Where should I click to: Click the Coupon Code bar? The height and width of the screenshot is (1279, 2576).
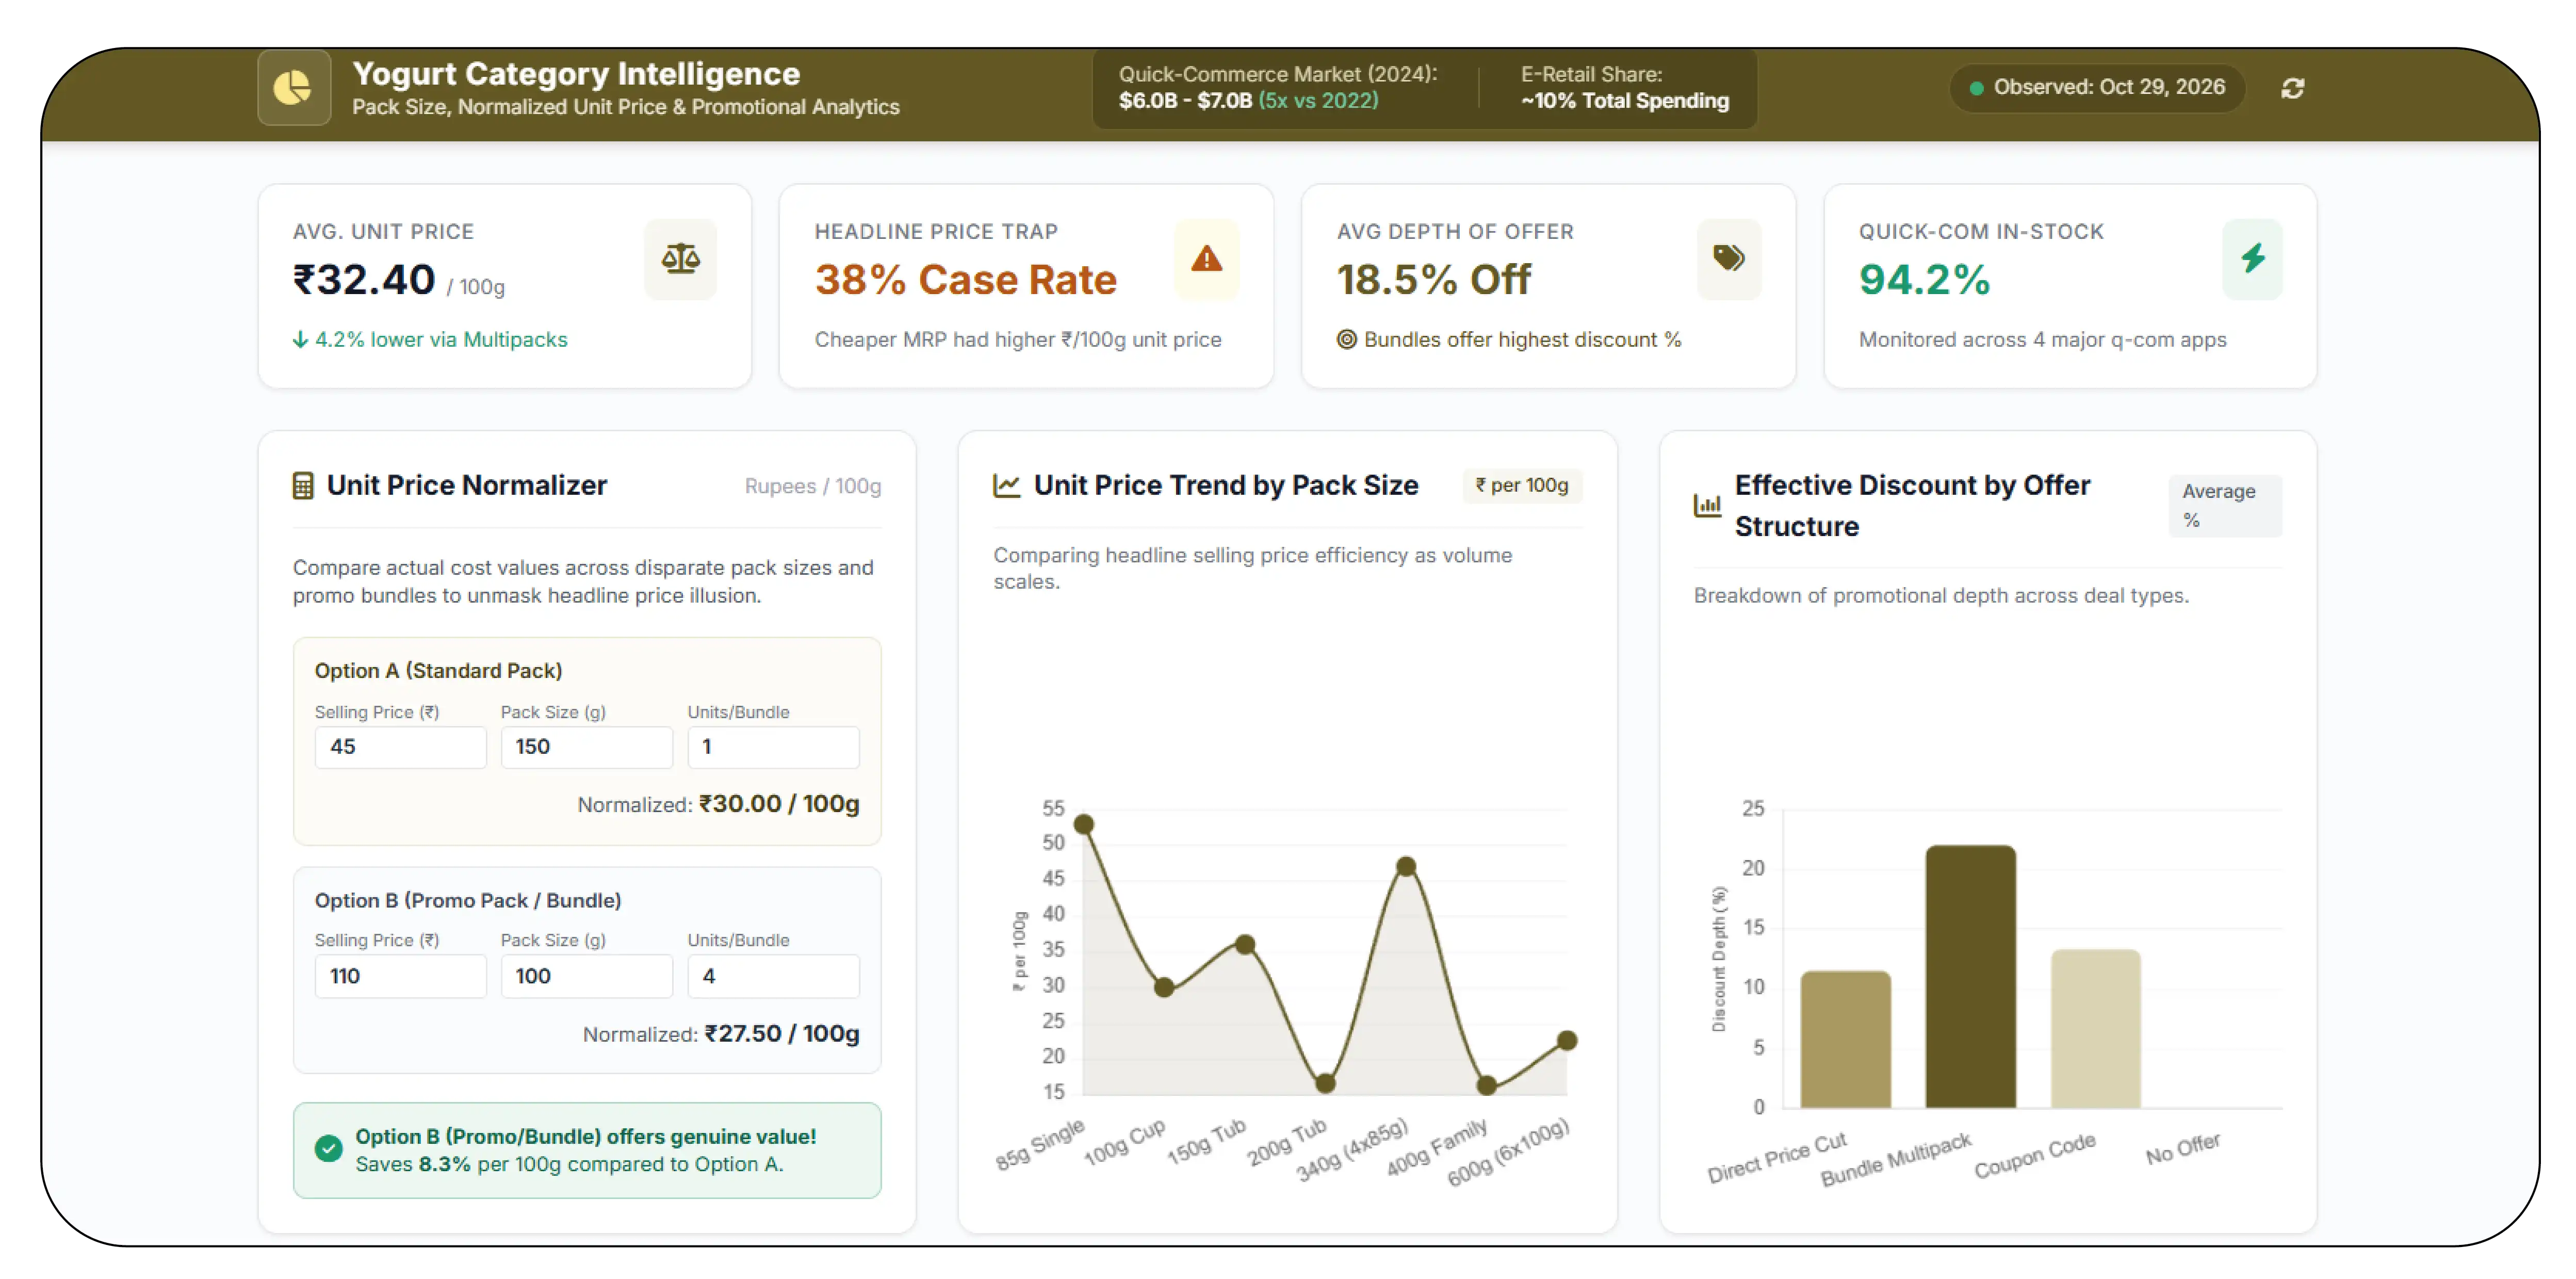(x=2095, y=1028)
